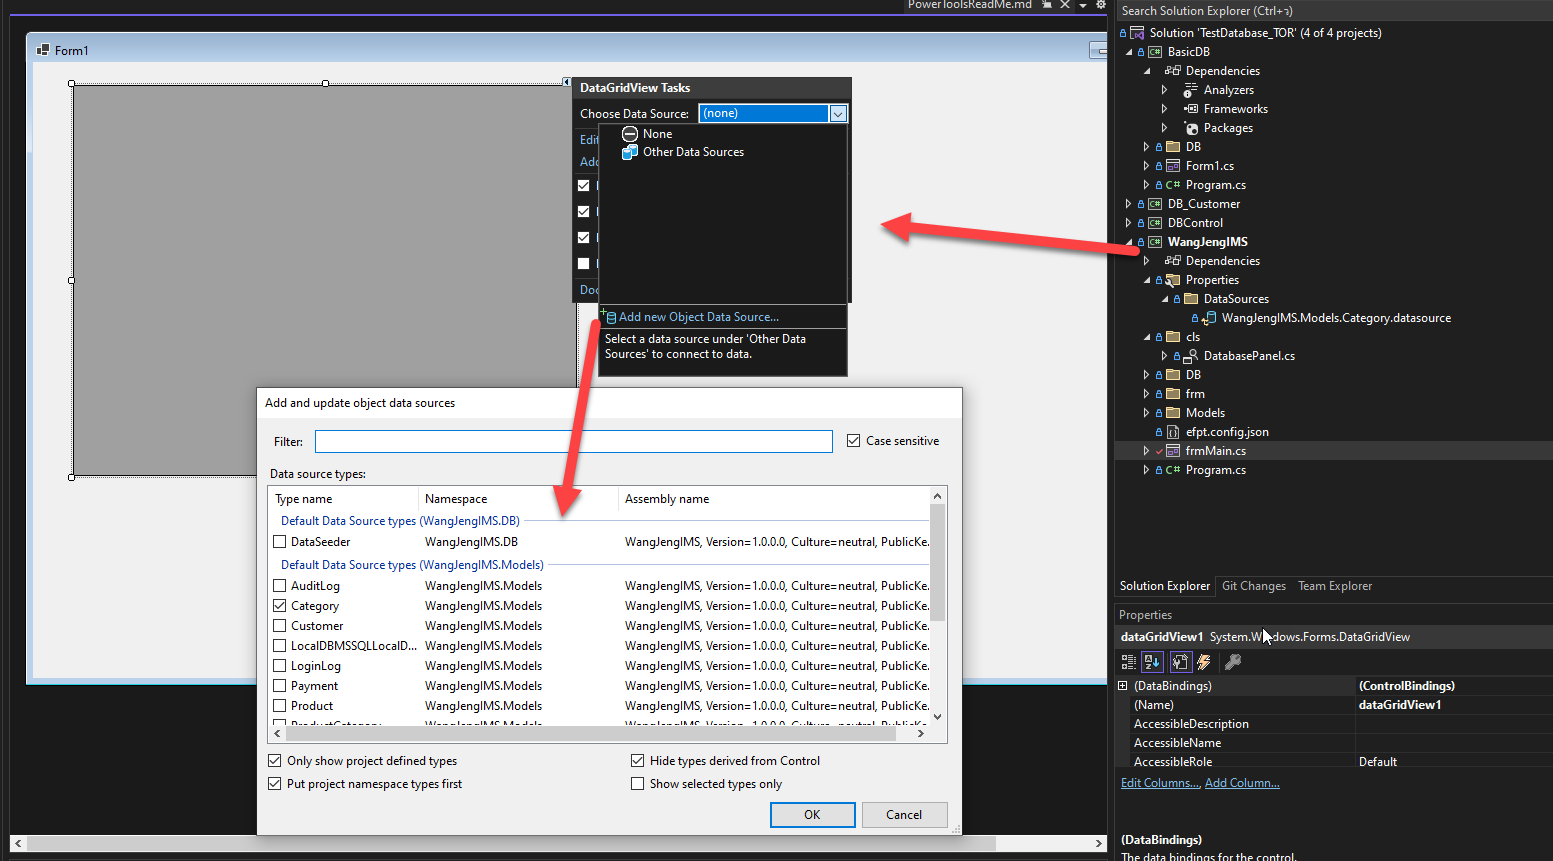The image size is (1553, 861).
Task: Toggle Hide types derived from Control
Action: tap(637, 761)
